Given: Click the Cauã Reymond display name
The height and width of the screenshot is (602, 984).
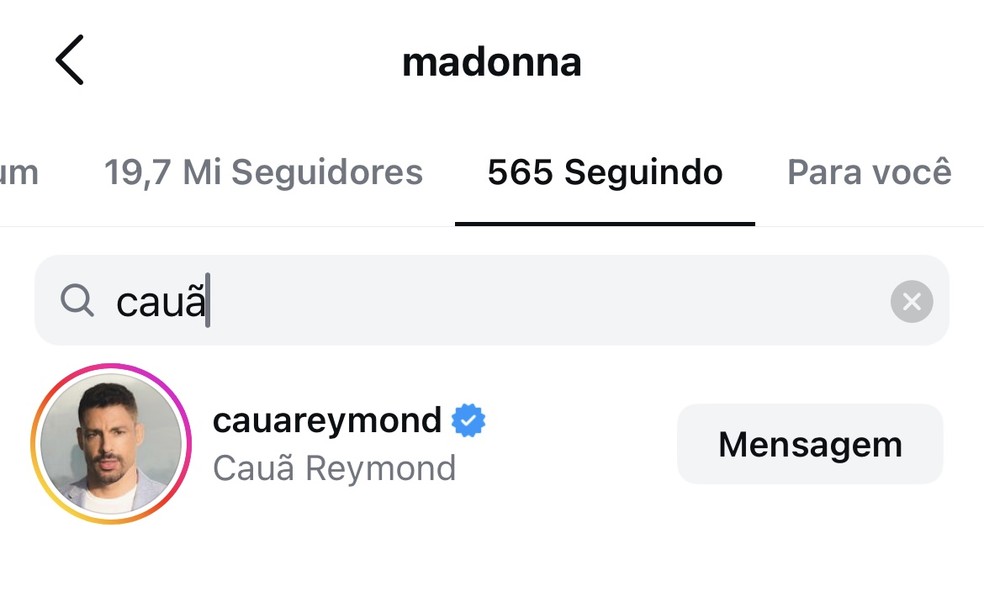Looking at the screenshot, I should 334,468.
